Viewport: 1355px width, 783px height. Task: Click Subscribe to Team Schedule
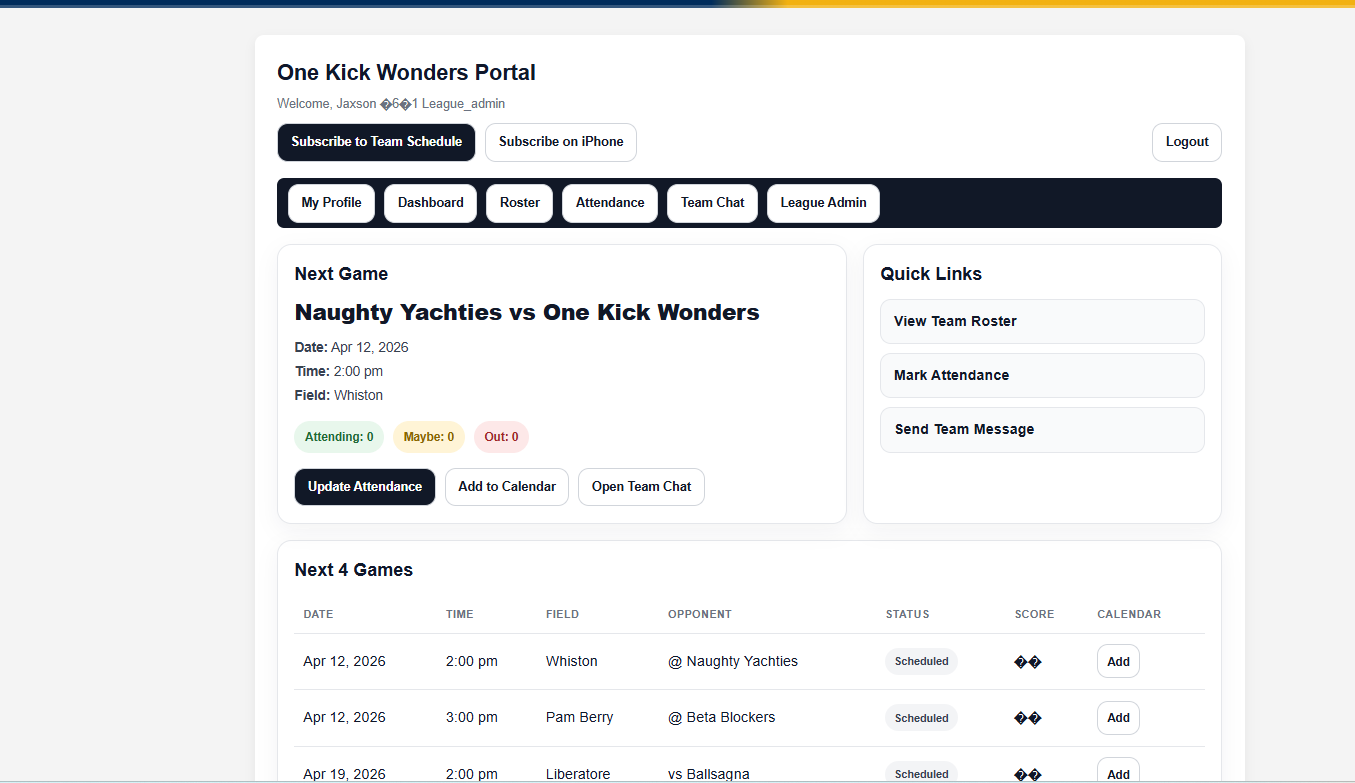pyautogui.click(x=376, y=142)
